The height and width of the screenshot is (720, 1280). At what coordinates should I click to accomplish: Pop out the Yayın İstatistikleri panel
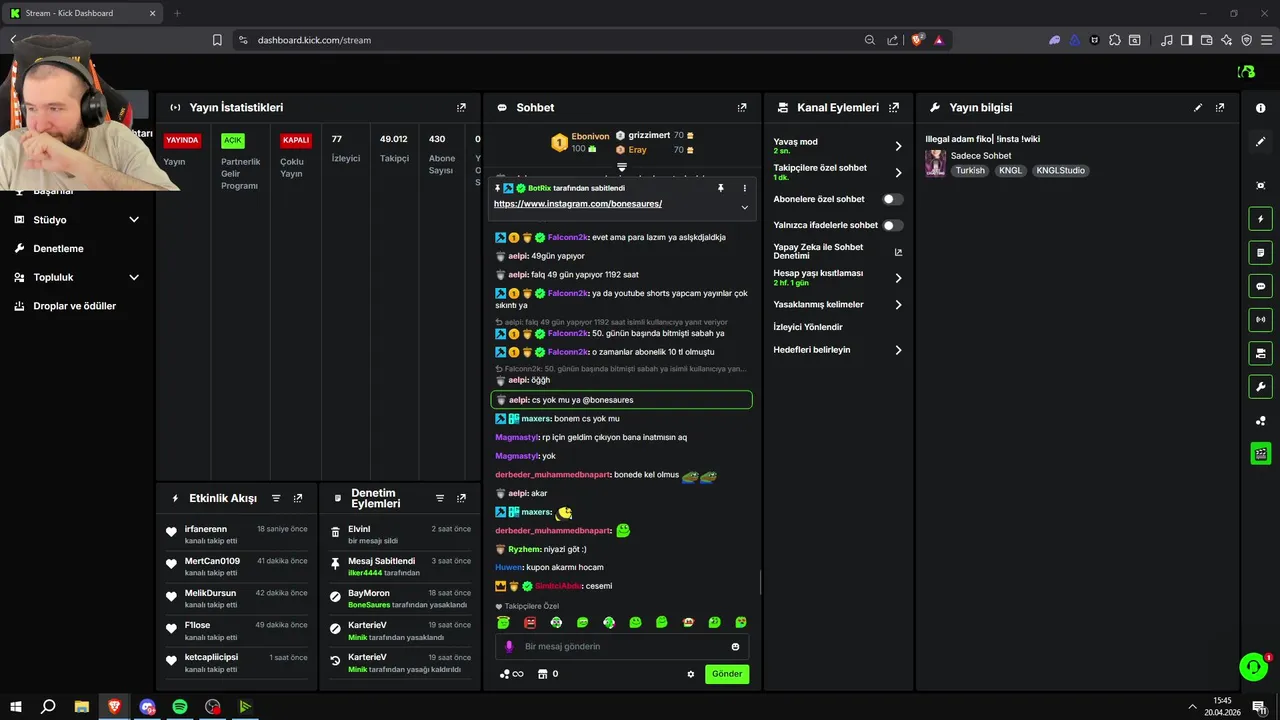461,107
